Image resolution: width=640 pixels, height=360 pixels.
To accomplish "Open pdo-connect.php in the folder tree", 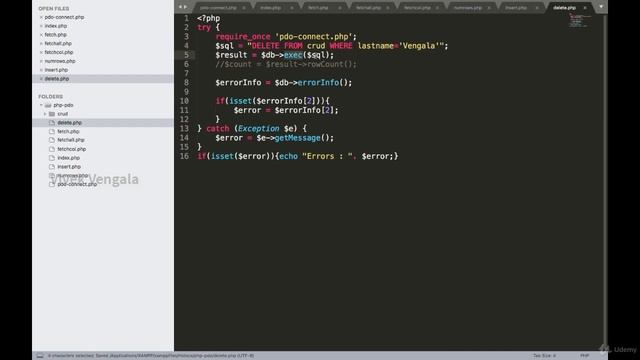I will (x=77, y=184).
